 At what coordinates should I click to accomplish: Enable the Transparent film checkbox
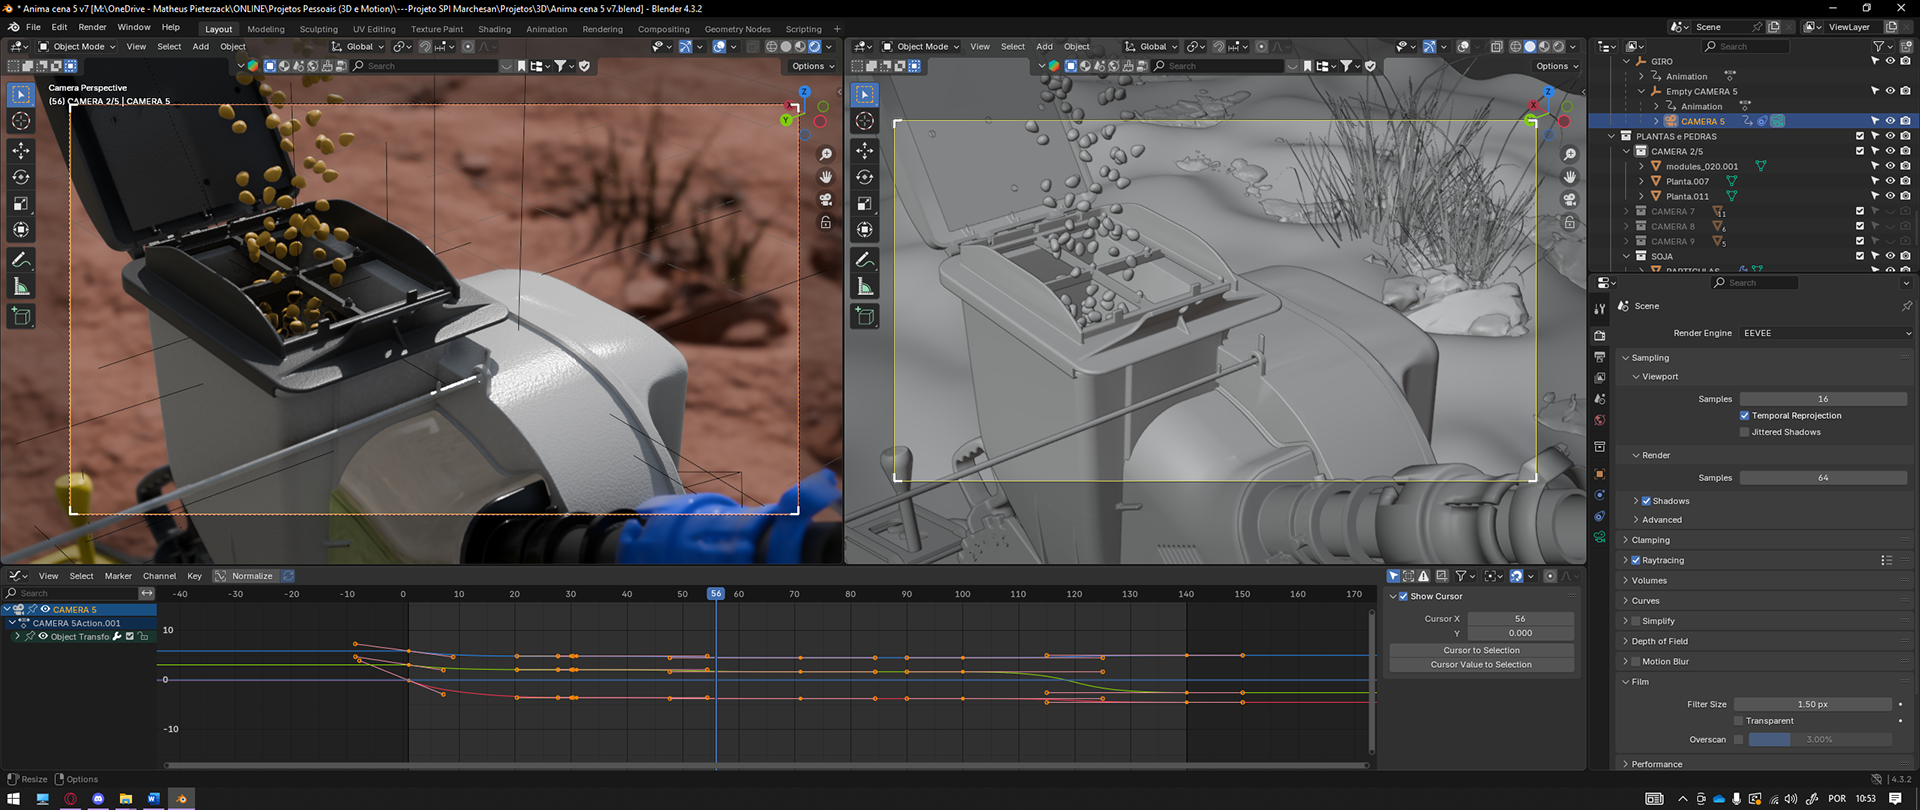[x=1739, y=721]
